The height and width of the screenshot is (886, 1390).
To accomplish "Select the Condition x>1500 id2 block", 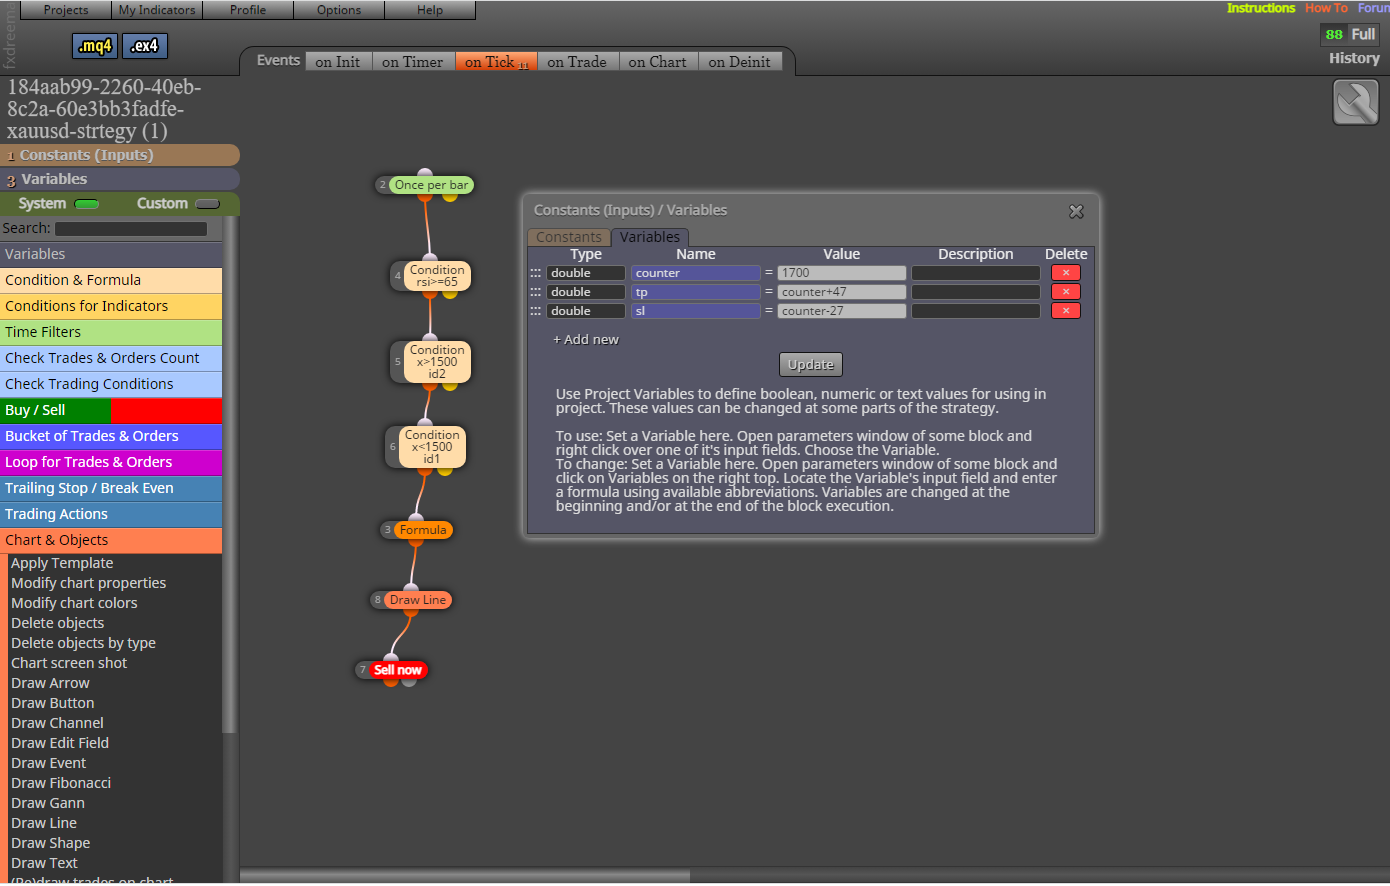I will 437,362.
